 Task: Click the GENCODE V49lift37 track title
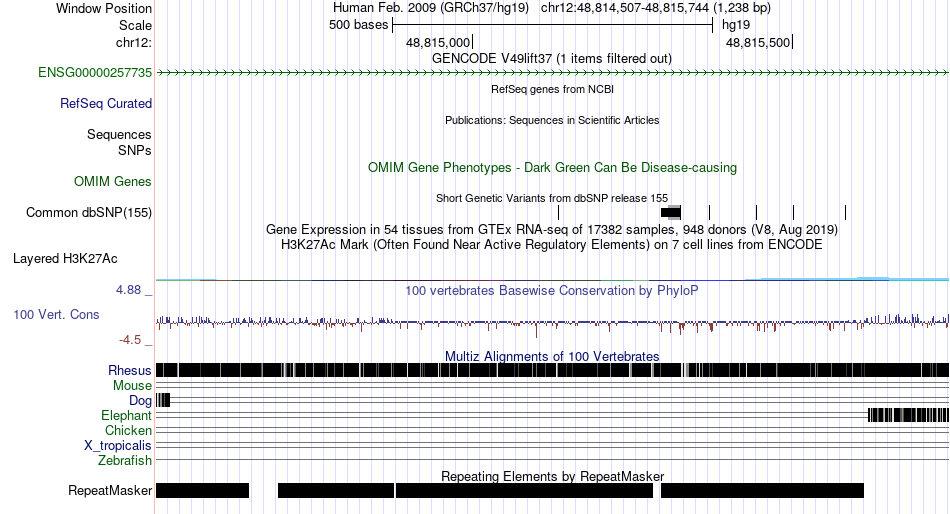551,59
